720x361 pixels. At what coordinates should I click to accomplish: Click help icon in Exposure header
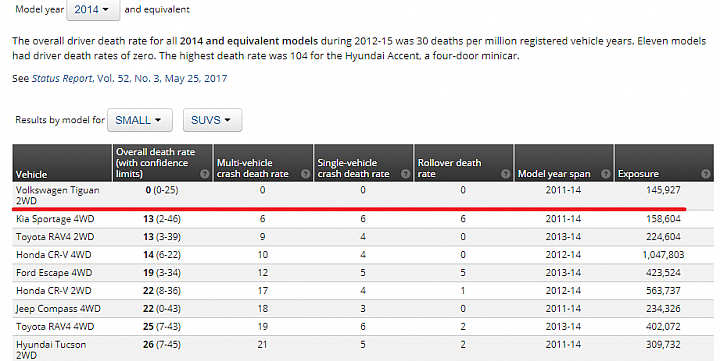point(706,174)
